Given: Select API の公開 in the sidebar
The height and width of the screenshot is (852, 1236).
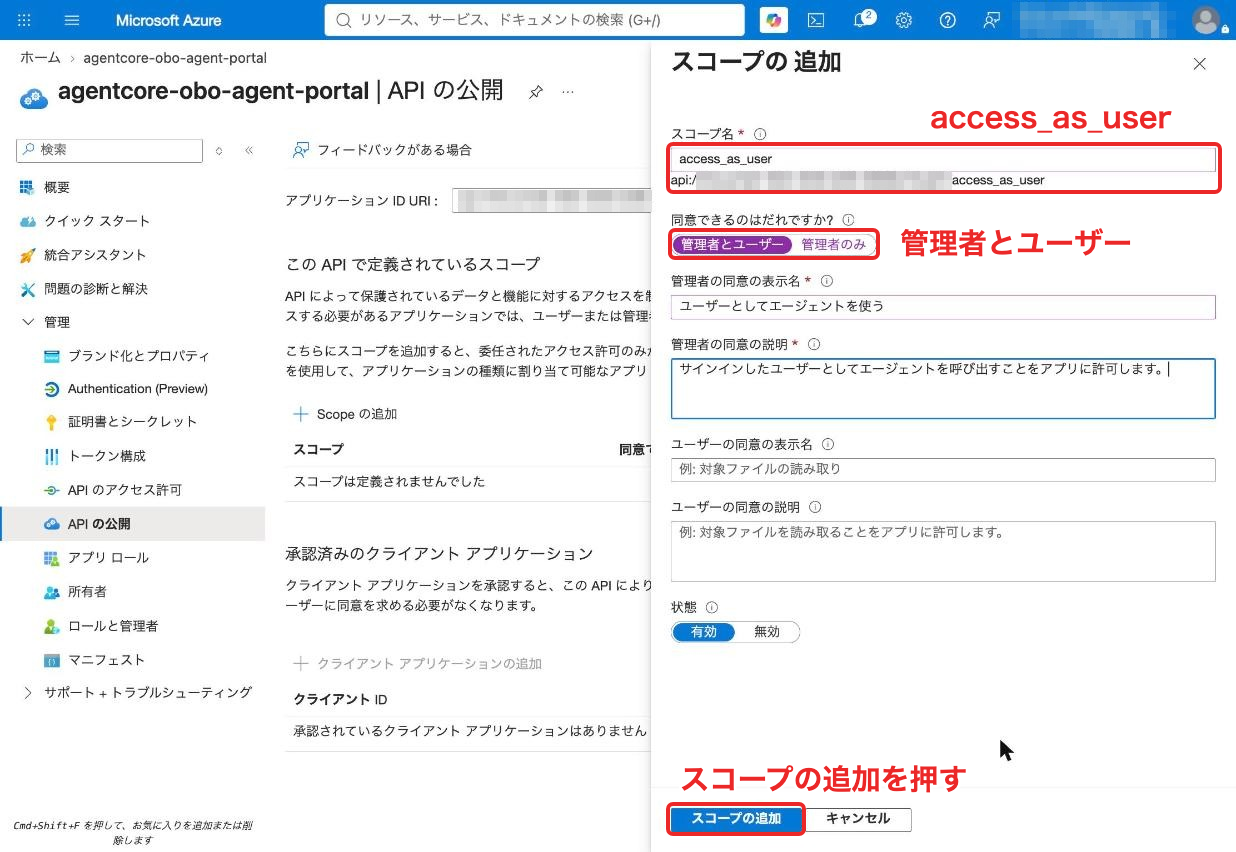Looking at the screenshot, I should coord(132,524).
